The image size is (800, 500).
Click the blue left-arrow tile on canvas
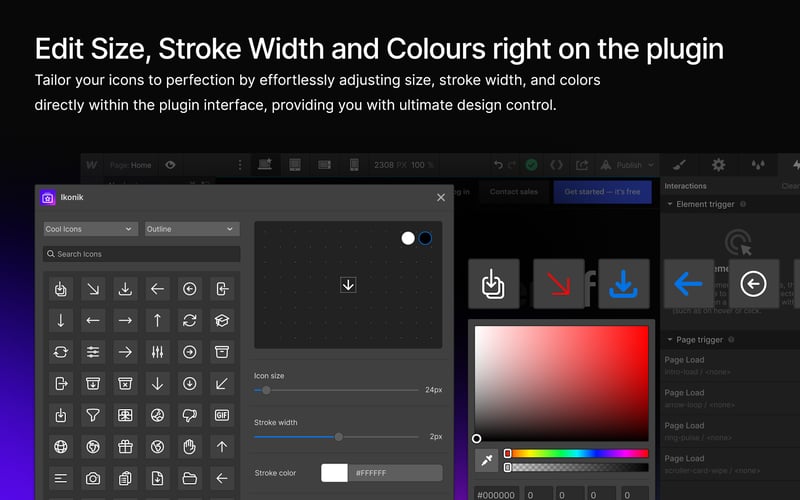pos(689,284)
